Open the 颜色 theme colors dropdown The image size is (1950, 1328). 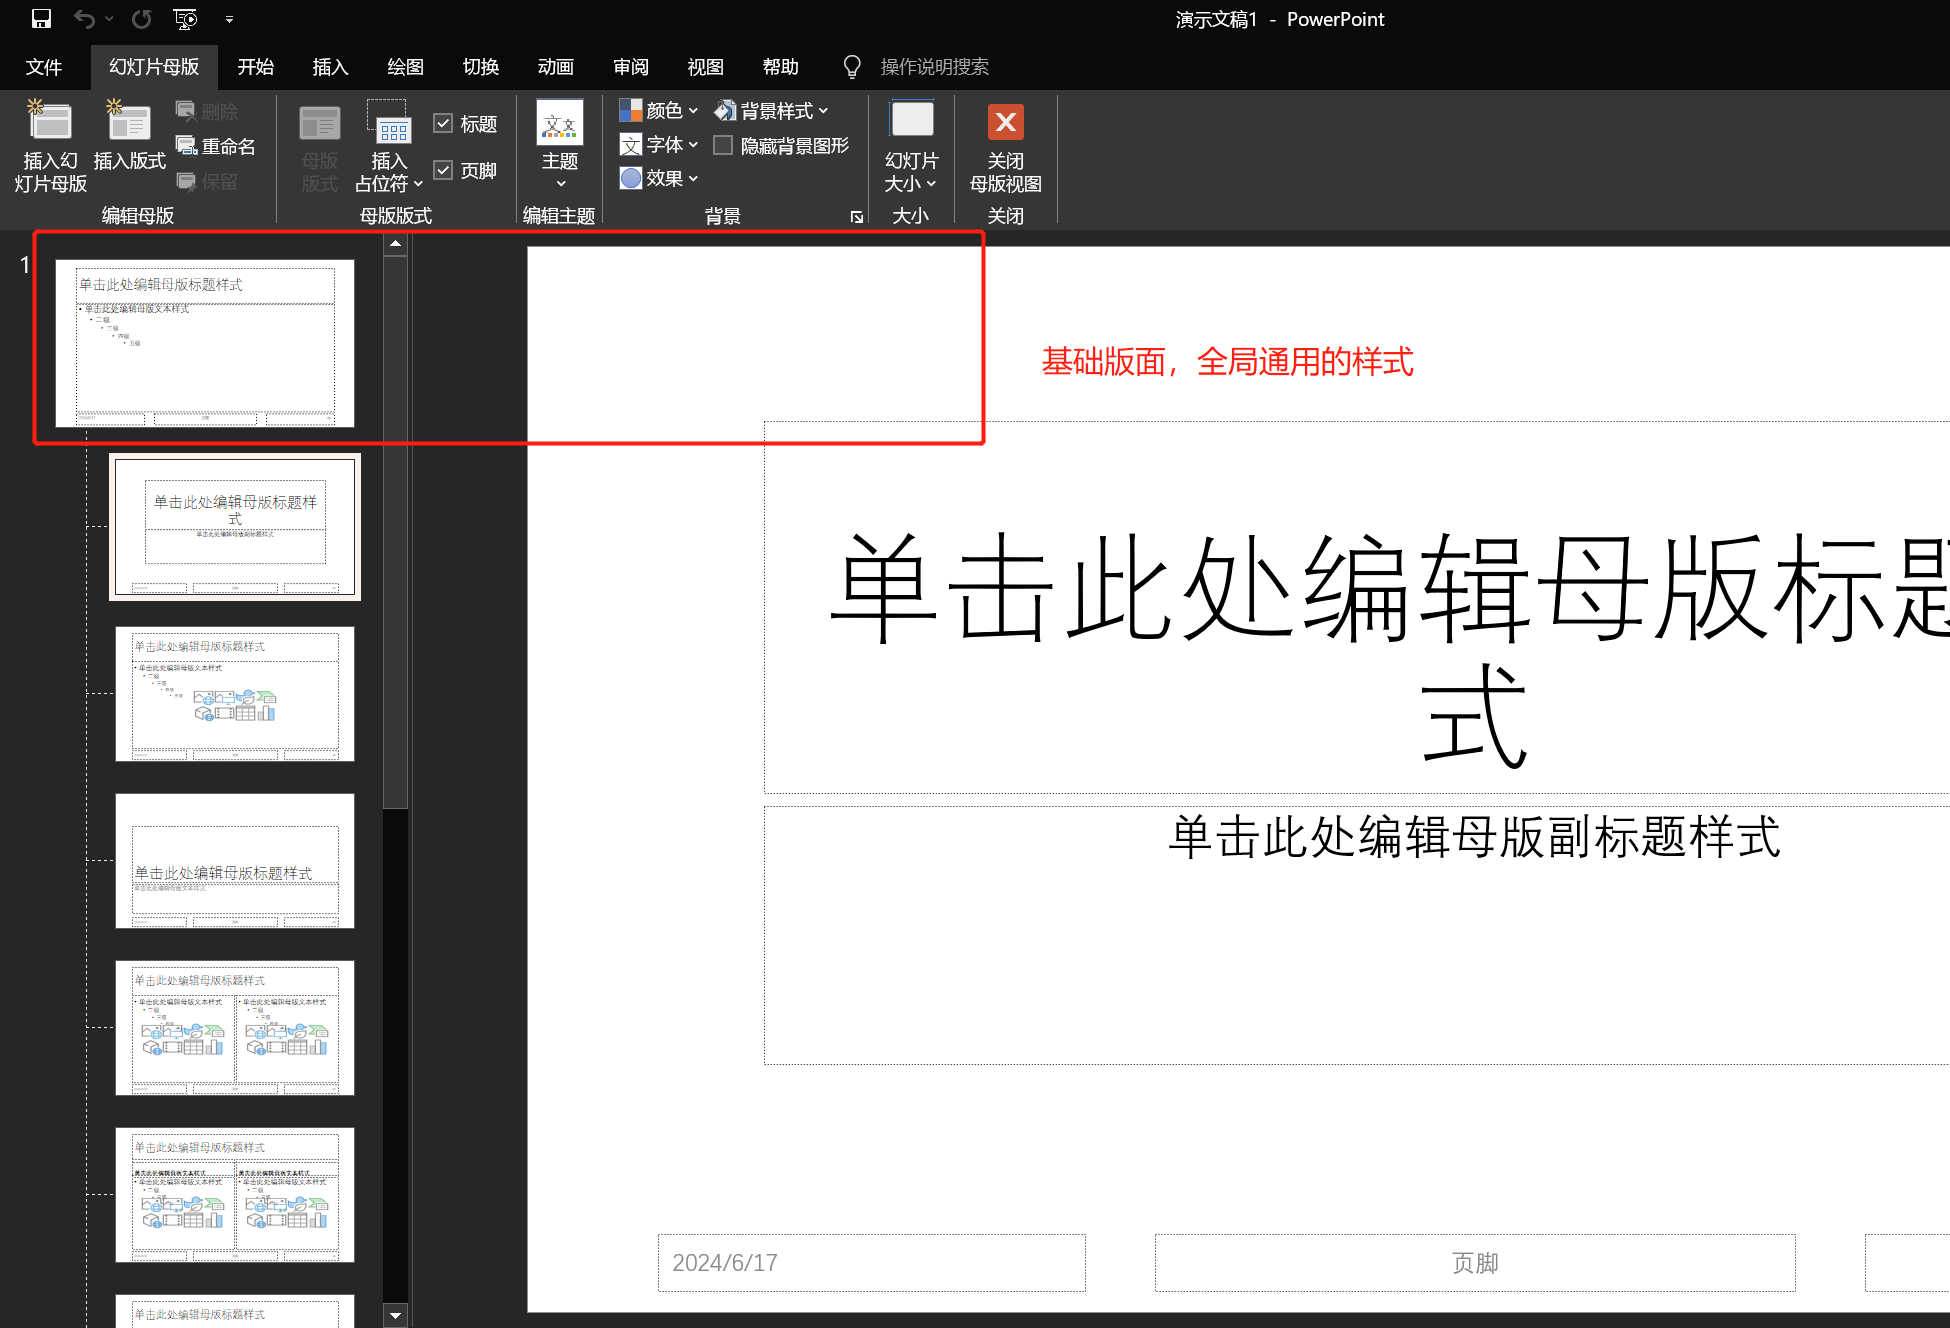click(658, 110)
